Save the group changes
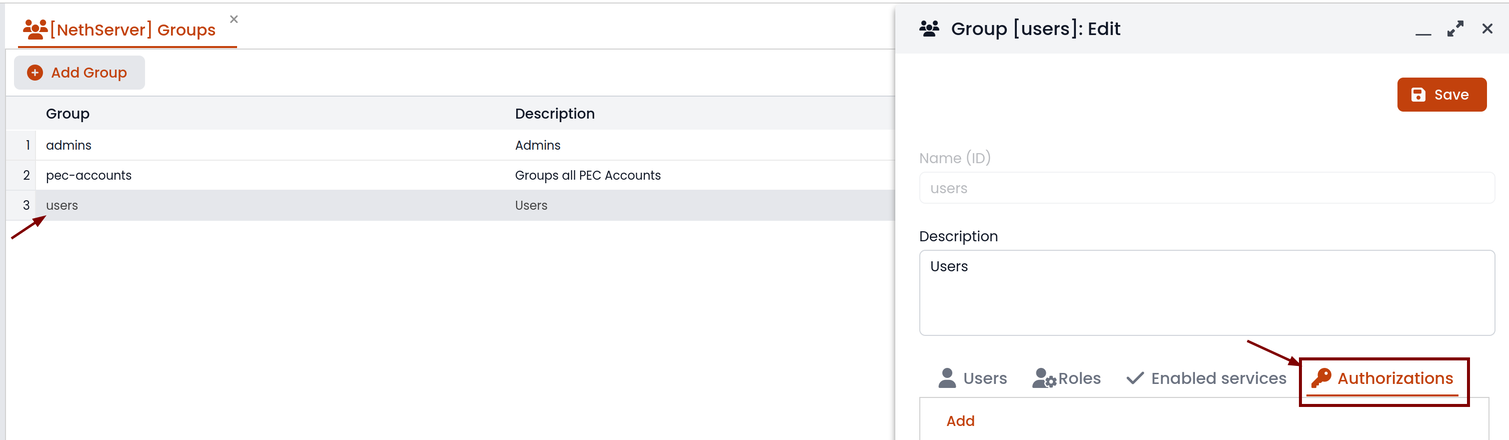Screen dimensions: 1509x440 pyautogui.click(x=1441, y=95)
